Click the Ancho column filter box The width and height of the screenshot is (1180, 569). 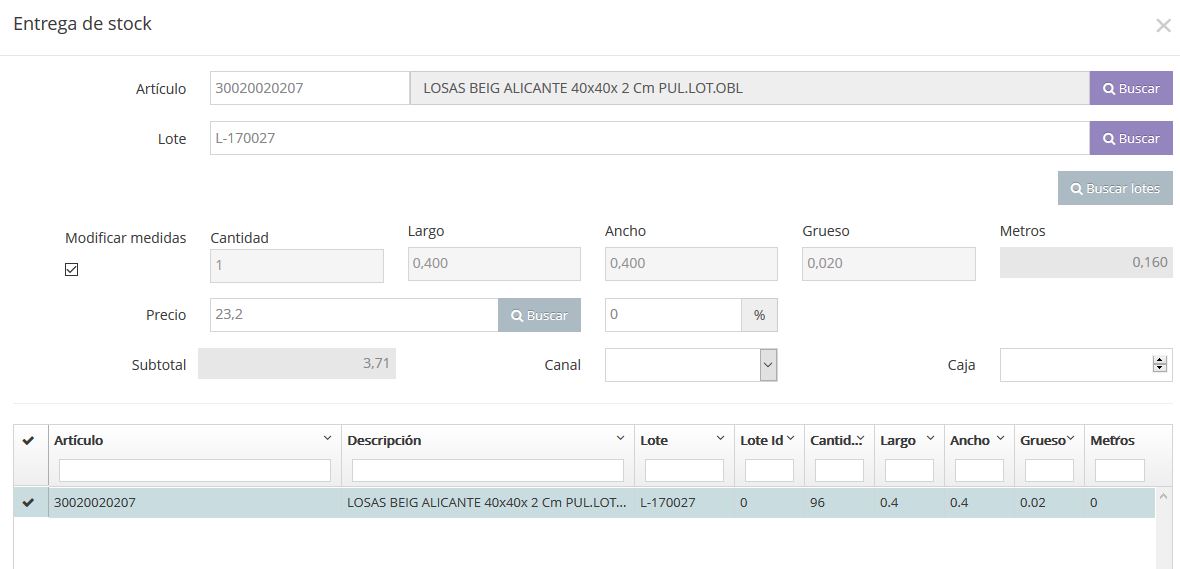point(979,470)
